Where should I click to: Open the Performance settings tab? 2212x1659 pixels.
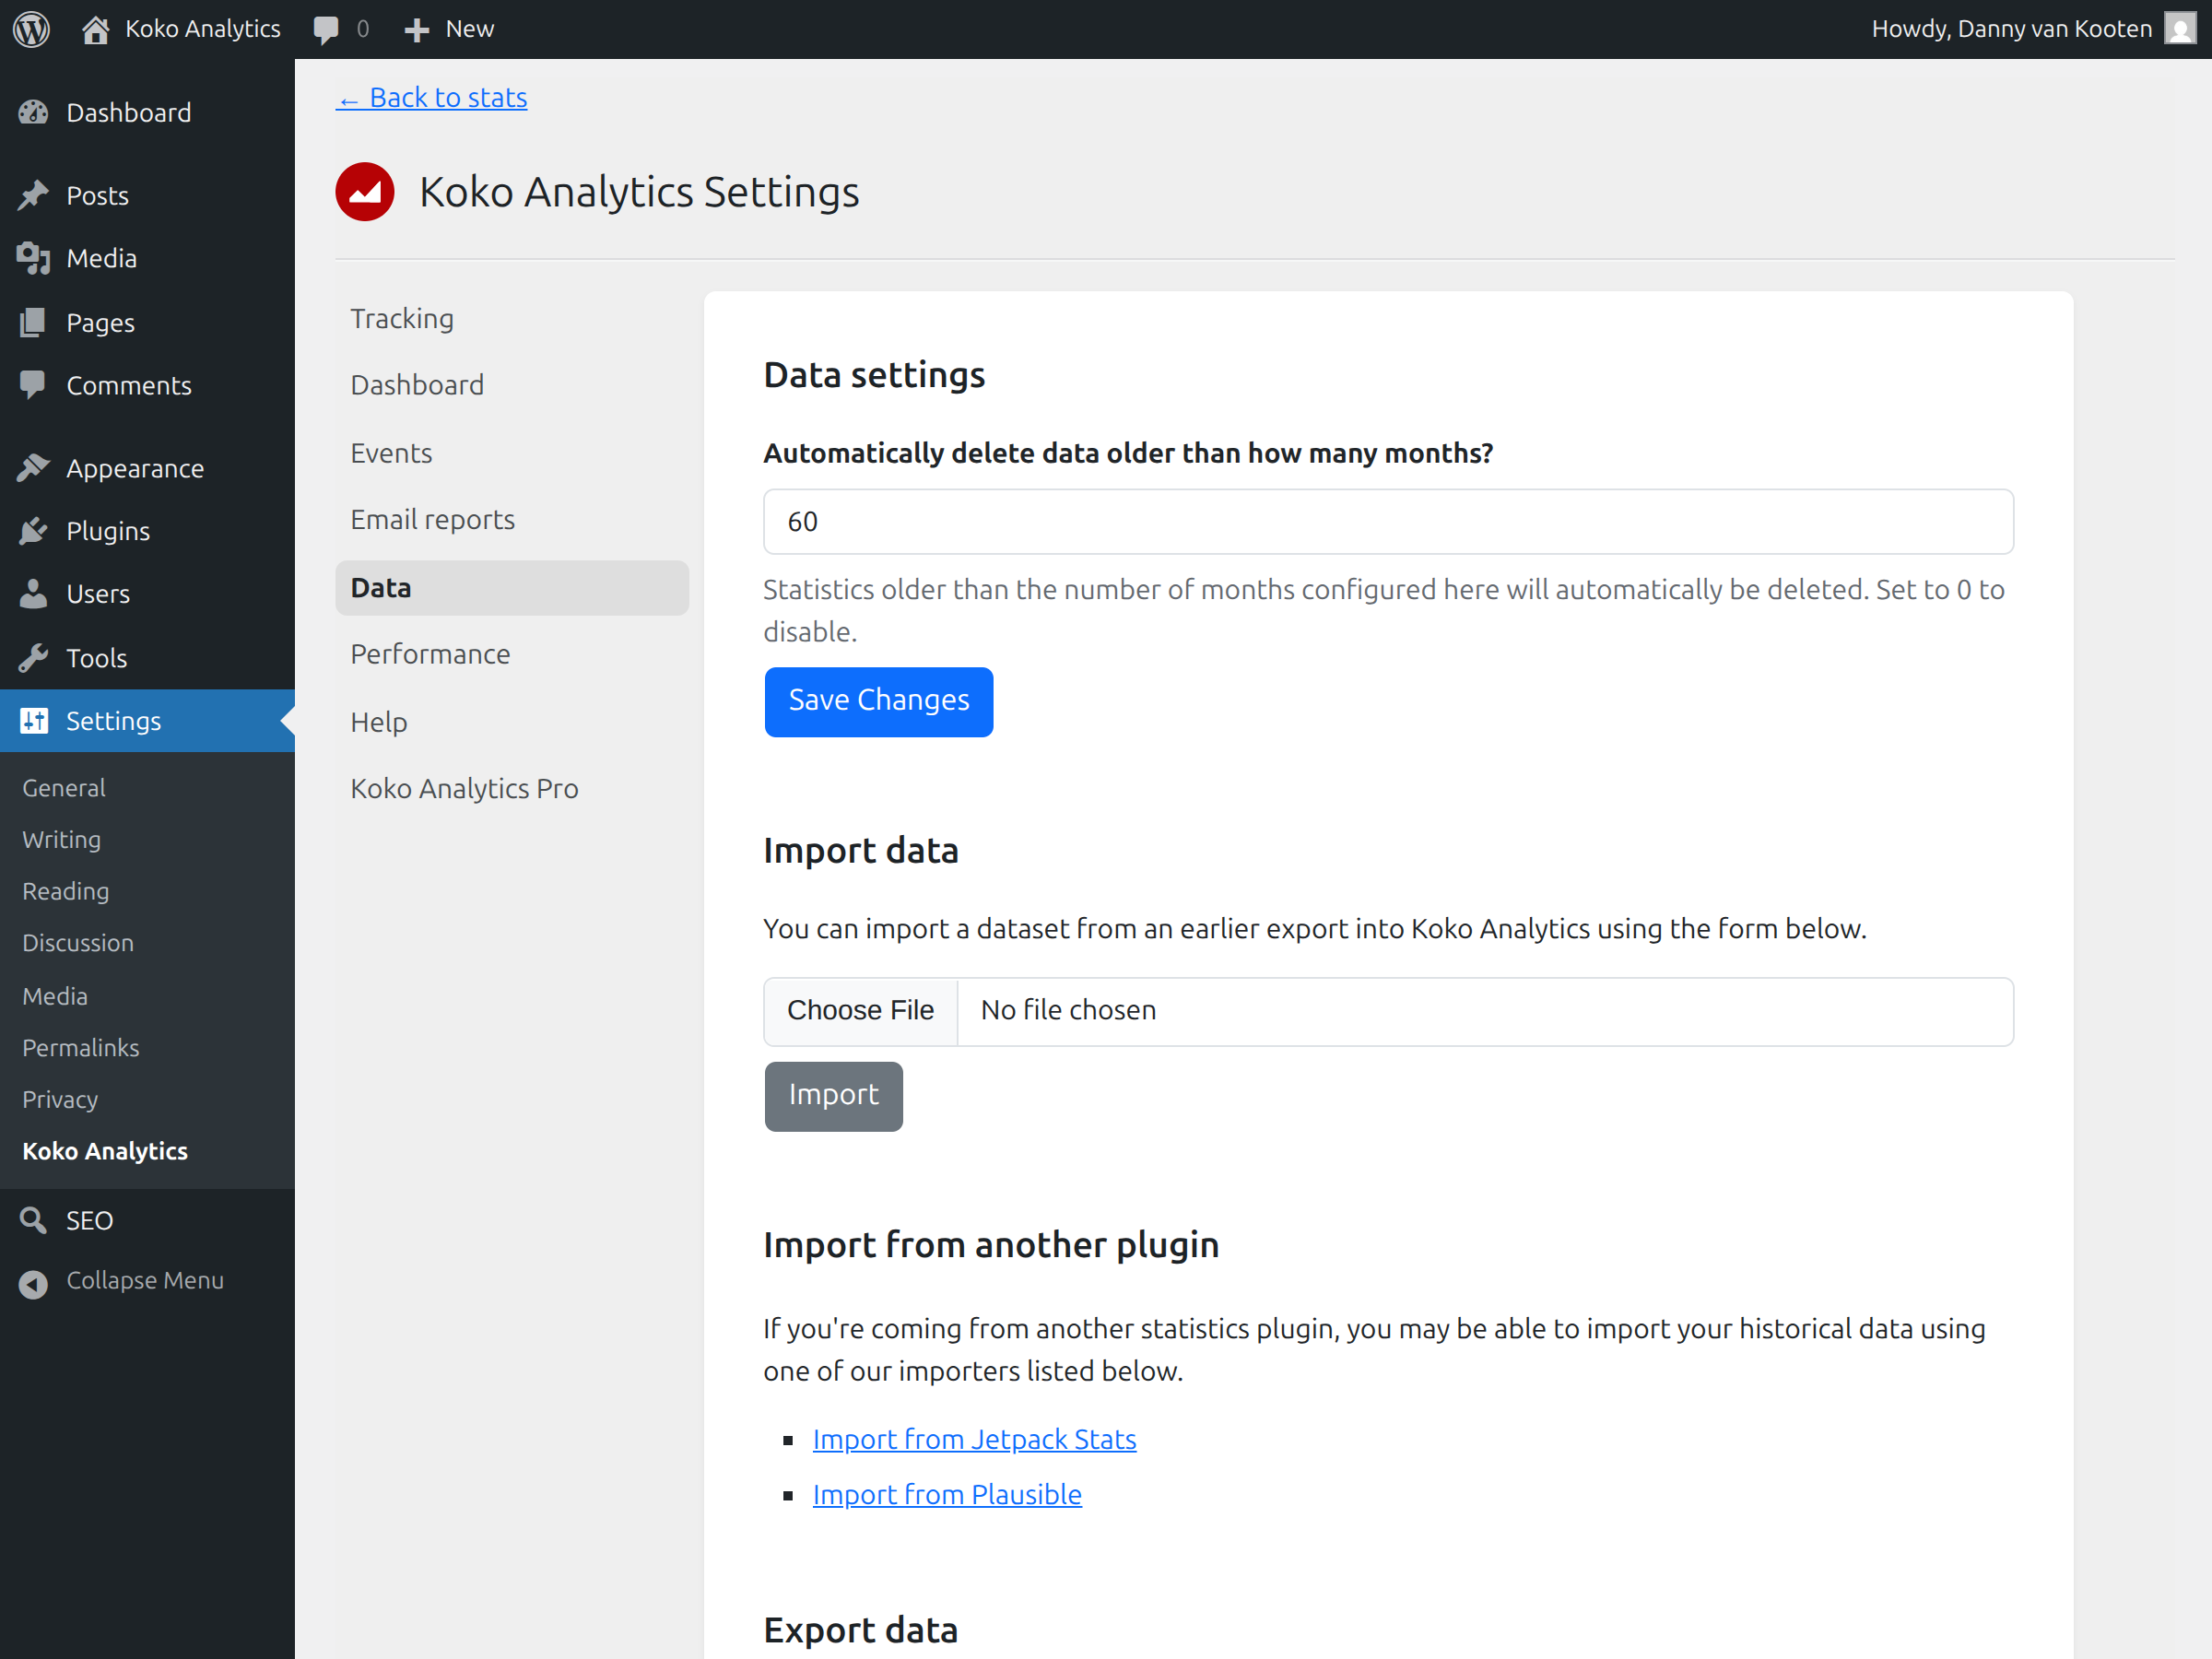(430, 654)
